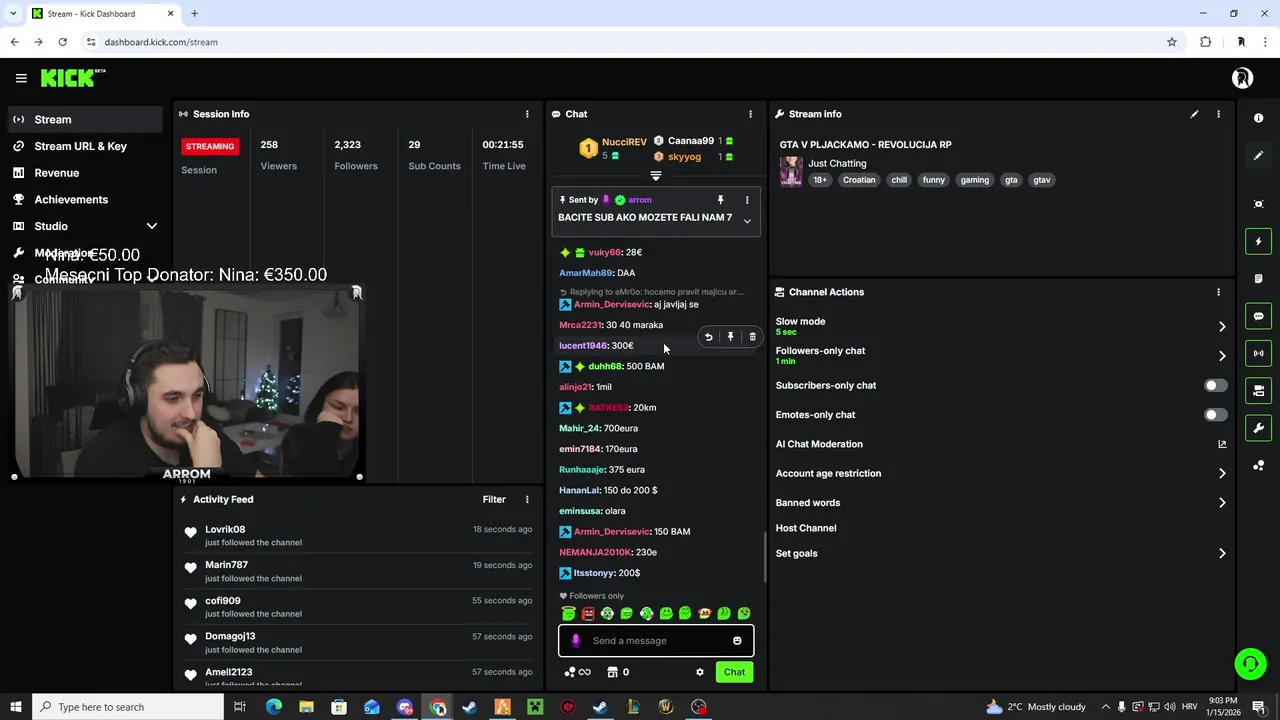1280x720 pixels.
Task: Reply to the lucent1946 chat message
Action: 708,337
